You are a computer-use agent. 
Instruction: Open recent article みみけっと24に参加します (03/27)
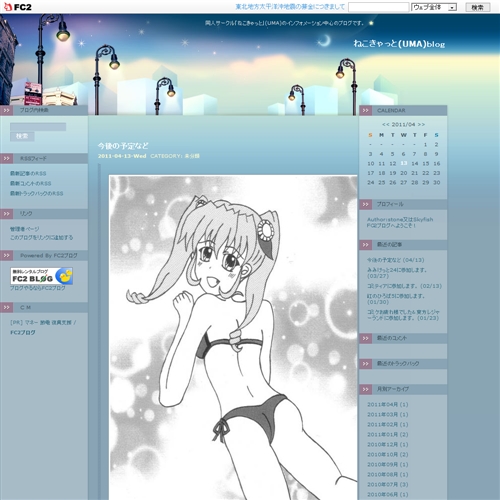397,273
